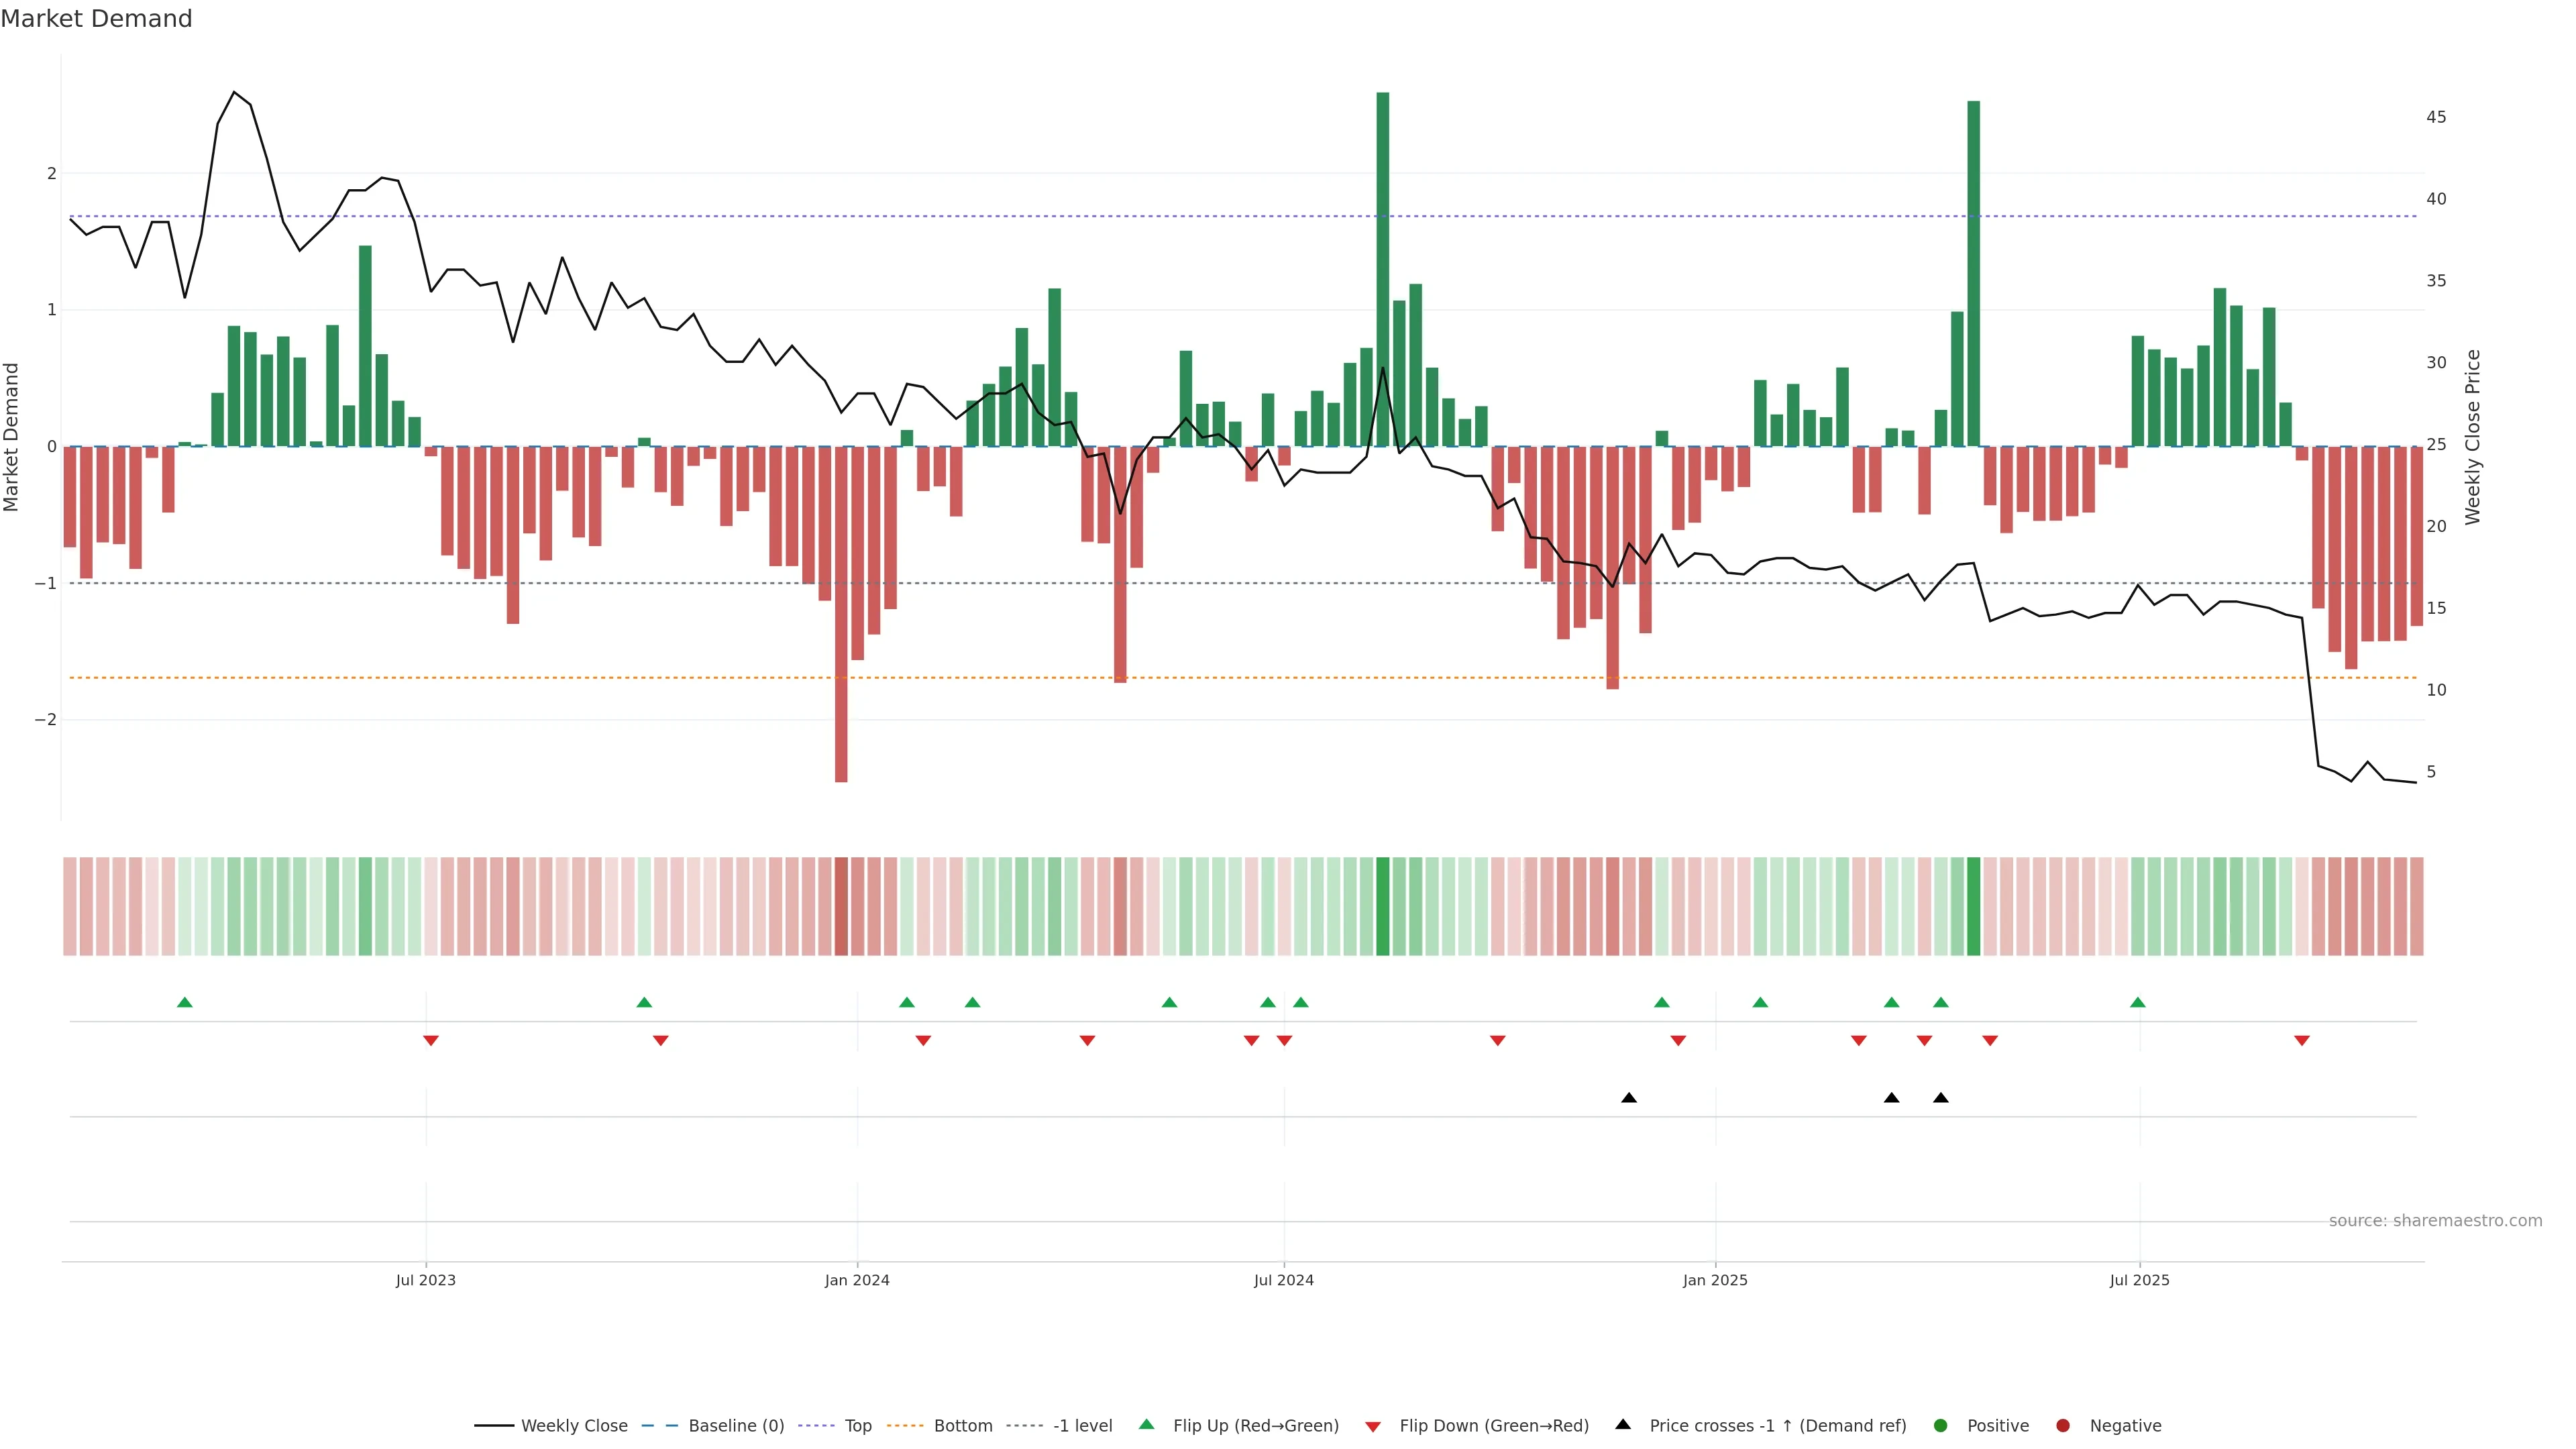
Task: Hide the Top dotted line series
Action: [x=857, y=1425]
